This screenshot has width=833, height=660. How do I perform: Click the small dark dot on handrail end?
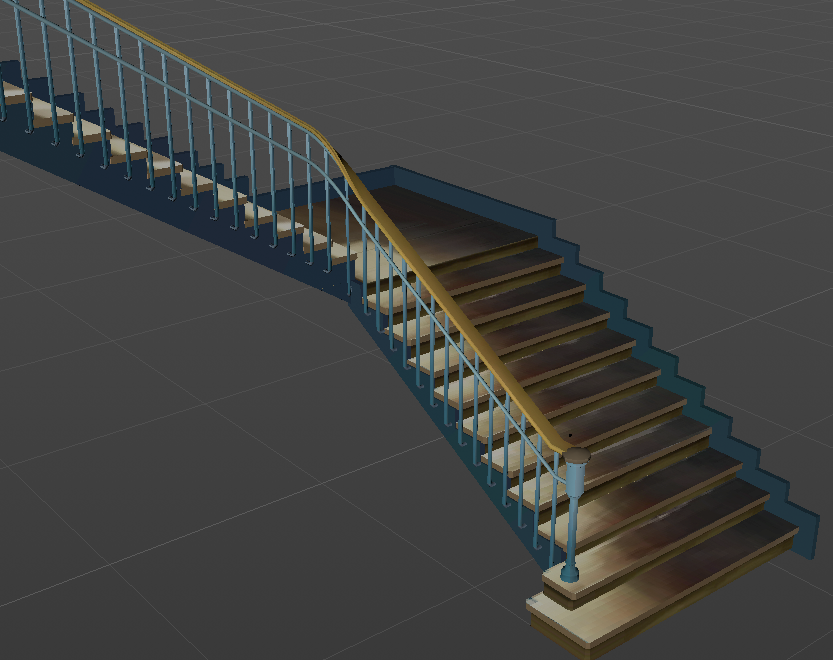click(x=569, y=436)
